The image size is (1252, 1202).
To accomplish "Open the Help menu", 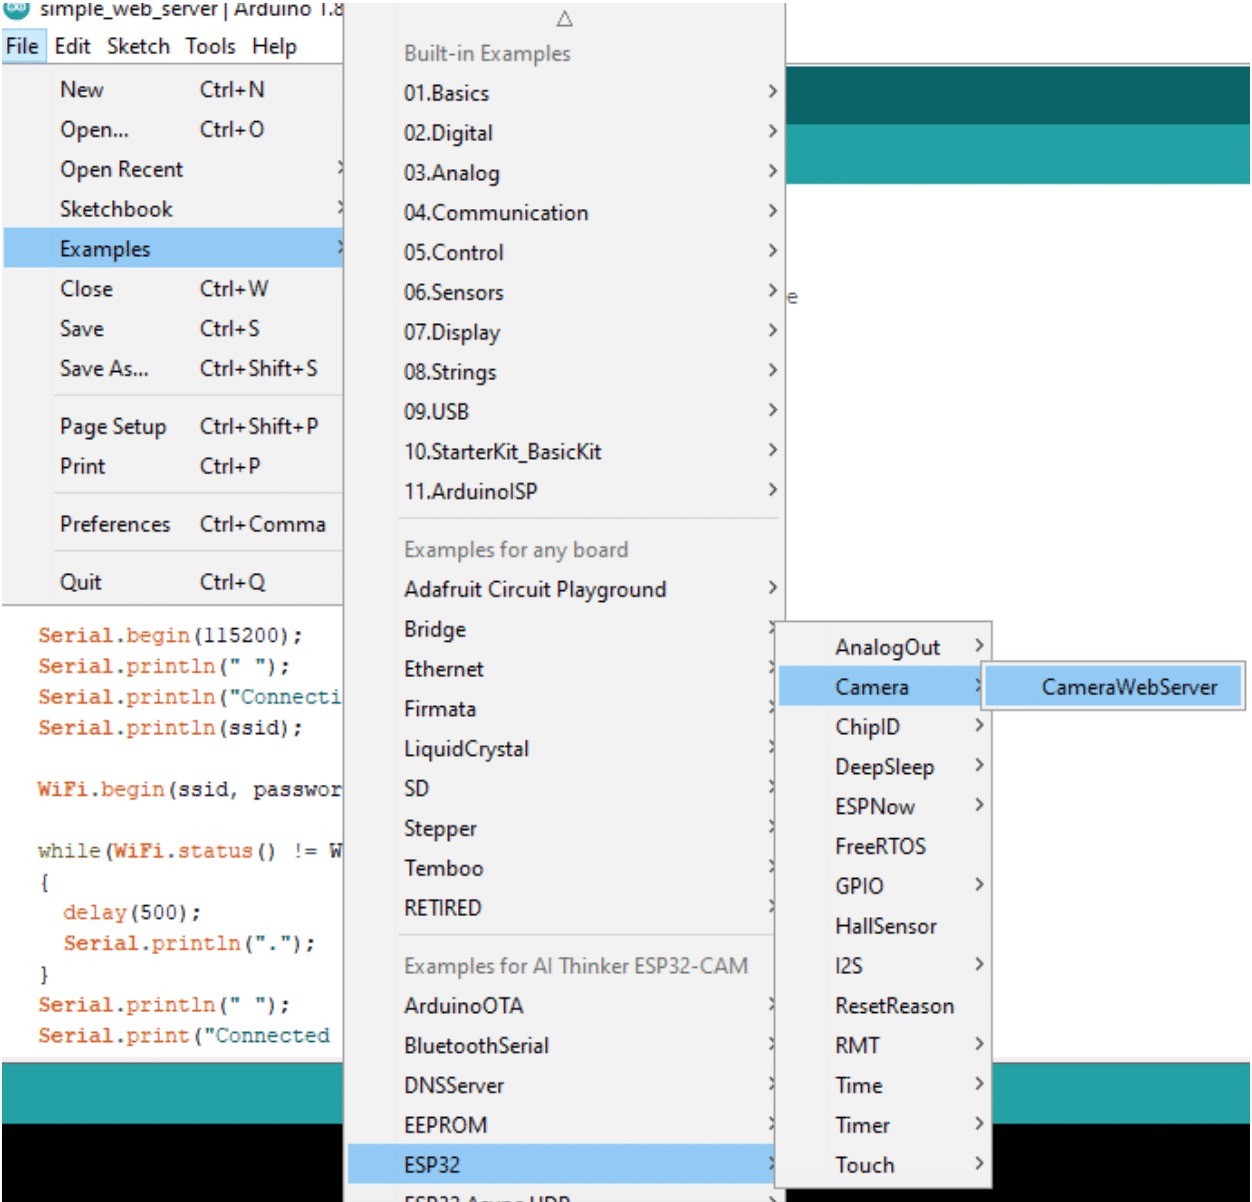I will coord(274,46).
